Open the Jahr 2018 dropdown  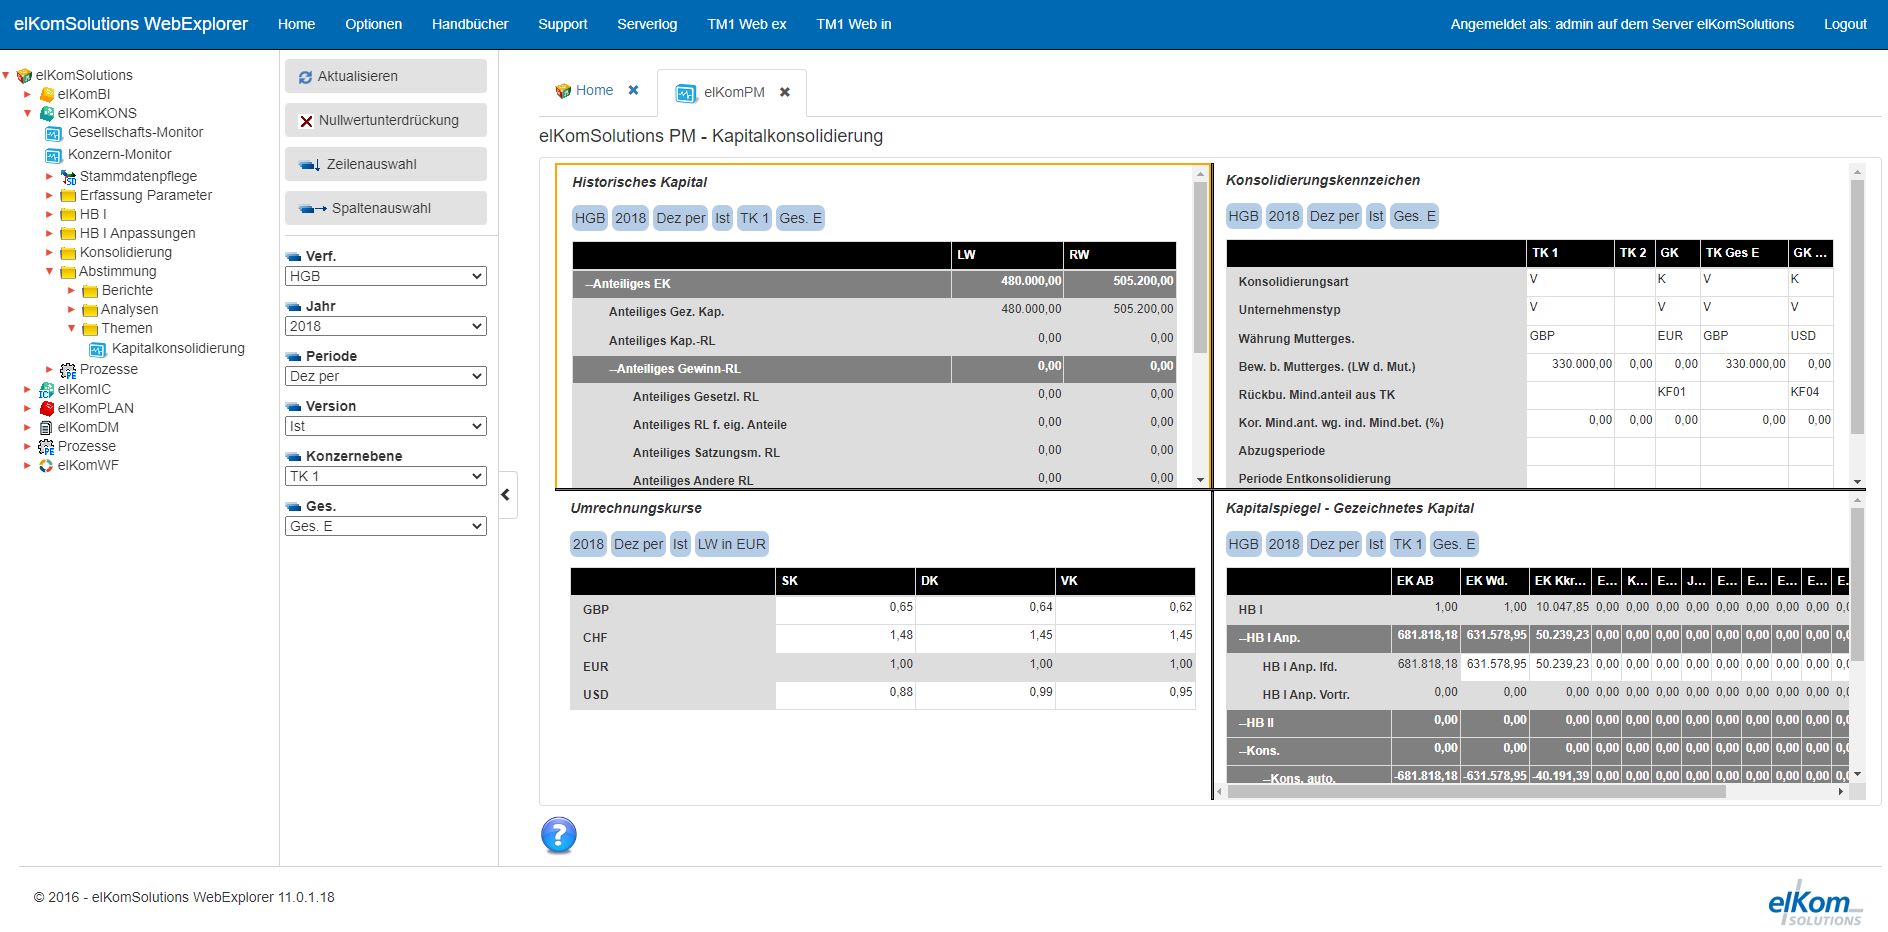pos(386,326)
